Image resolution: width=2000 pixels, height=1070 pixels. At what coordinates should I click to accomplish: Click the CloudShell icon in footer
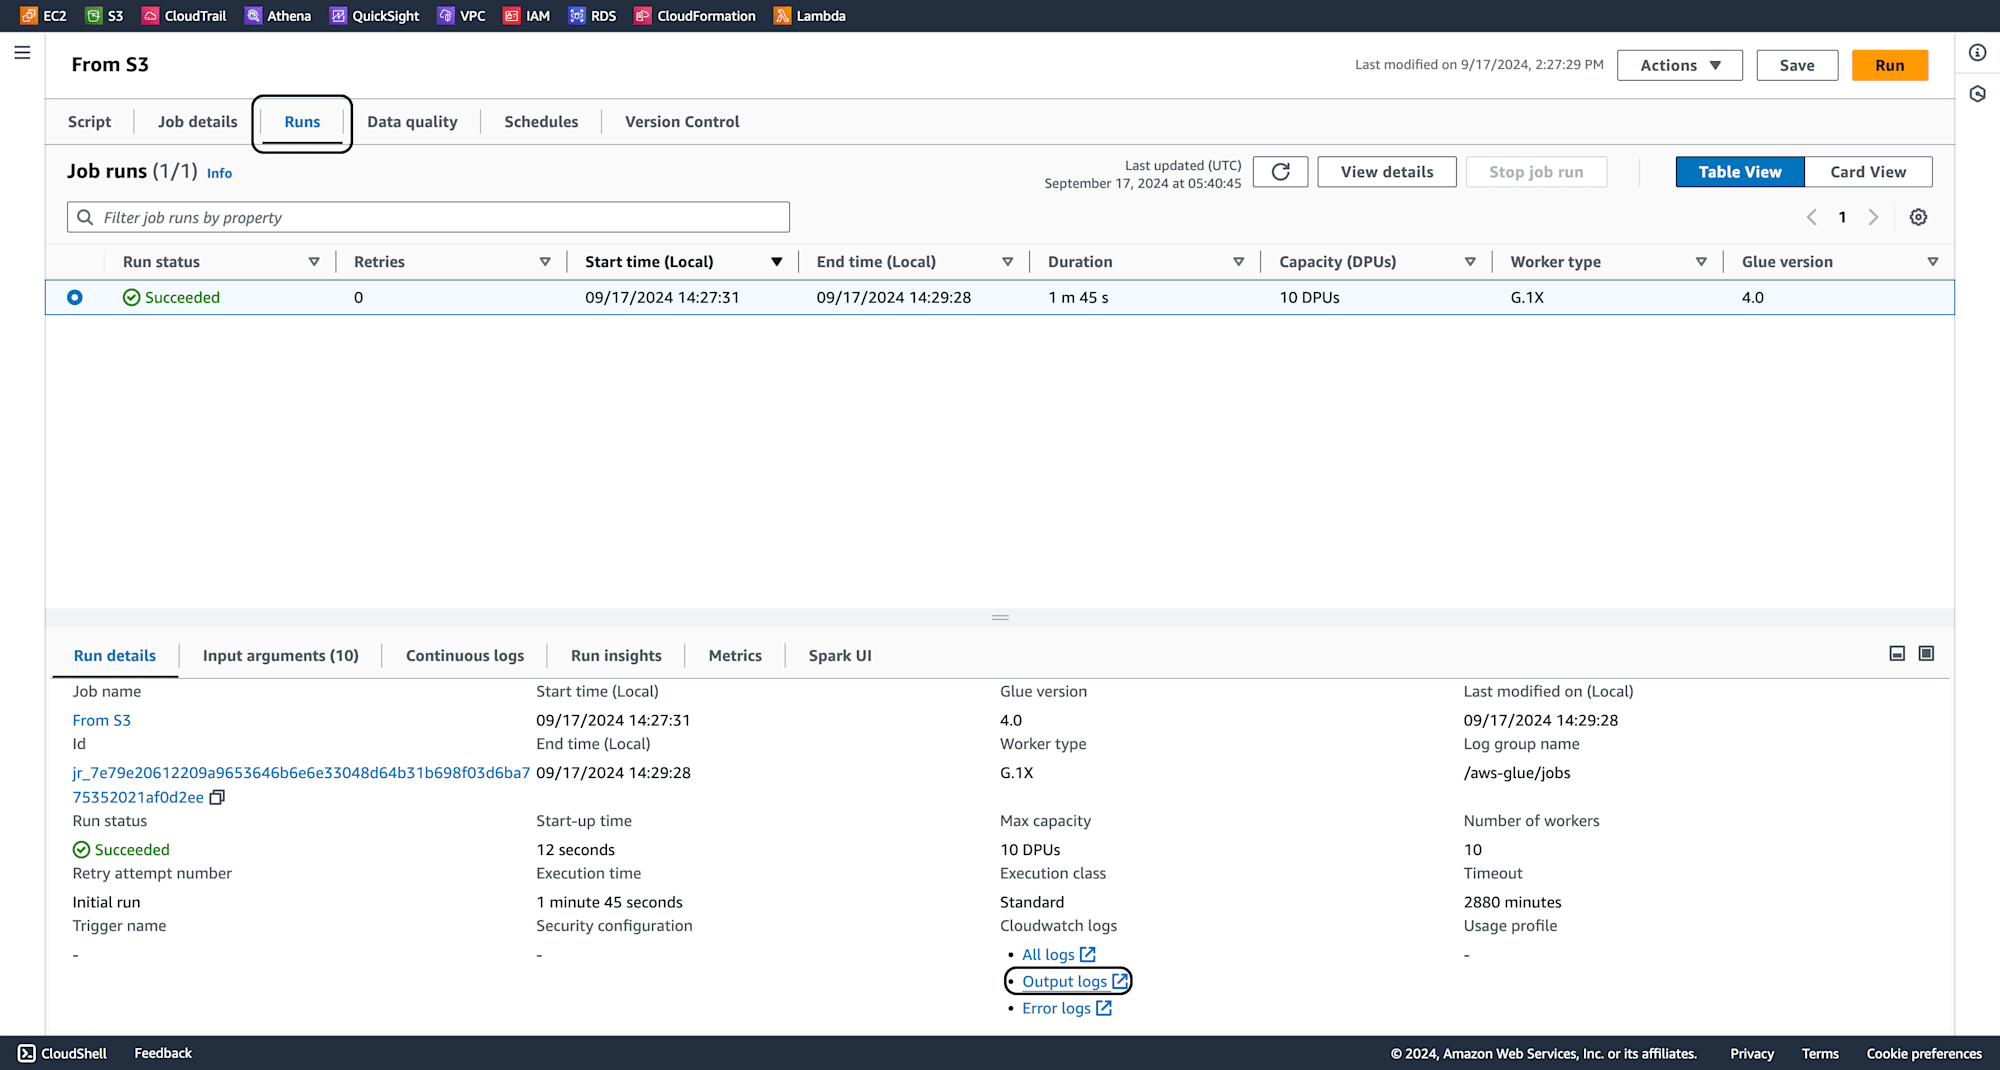[27, 1053]
